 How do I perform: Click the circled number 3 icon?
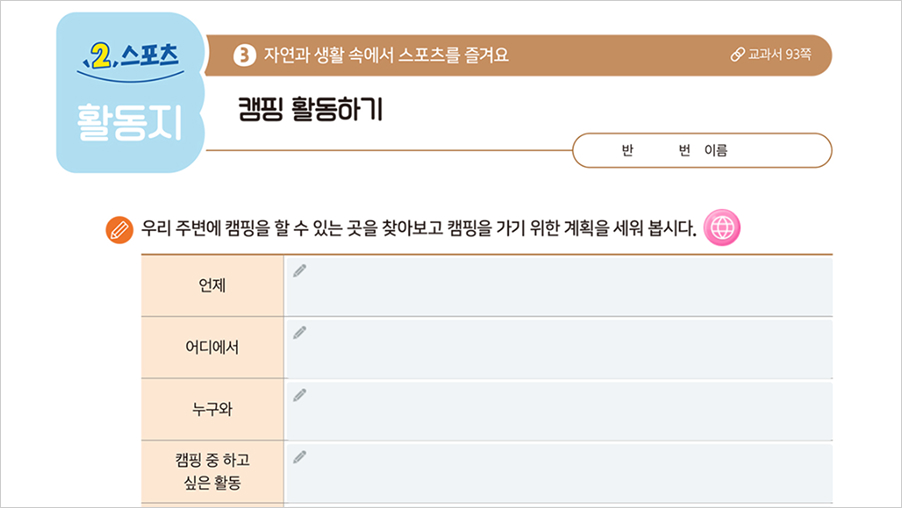[243, 55]
